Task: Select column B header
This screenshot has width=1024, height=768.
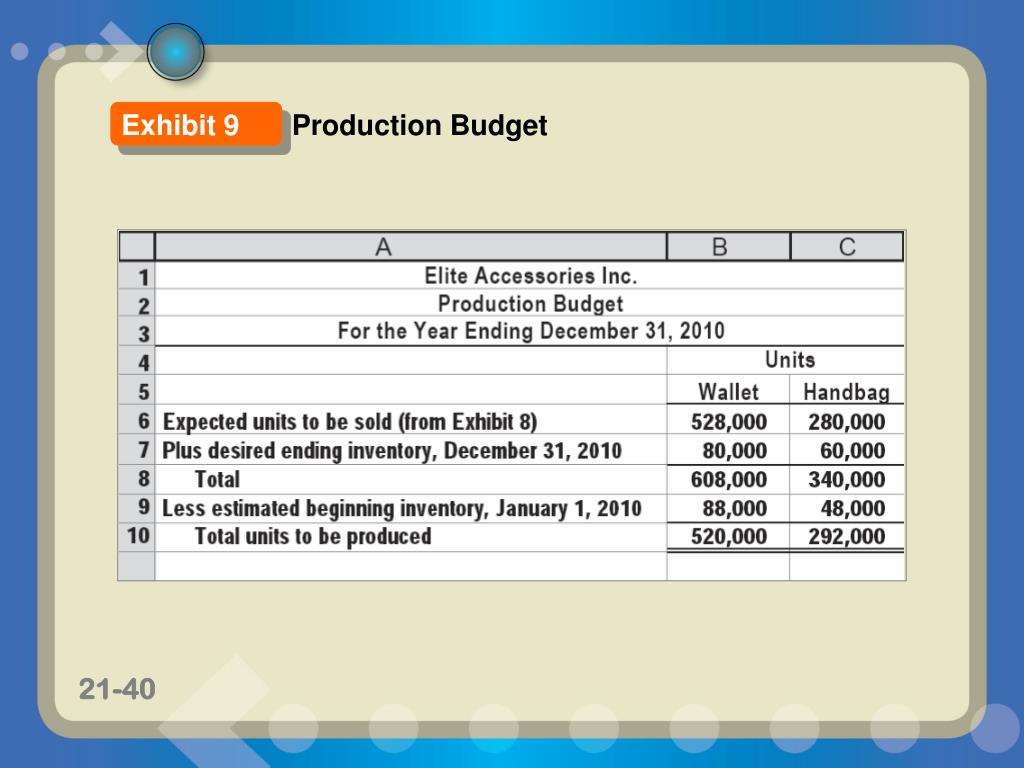Action: [x=728, y=247]
